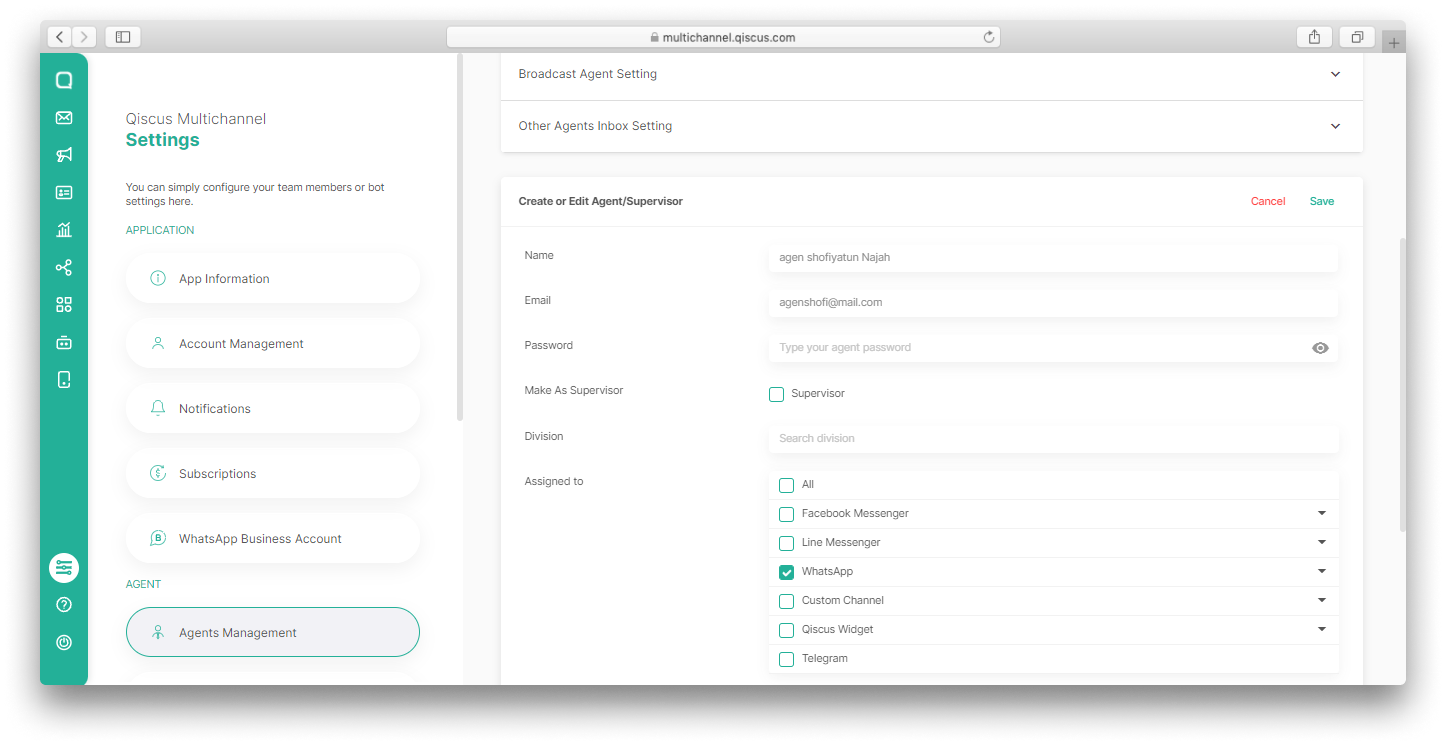Enable the Supervisor checkbox
1446x745 pixels.
point(776,394)
